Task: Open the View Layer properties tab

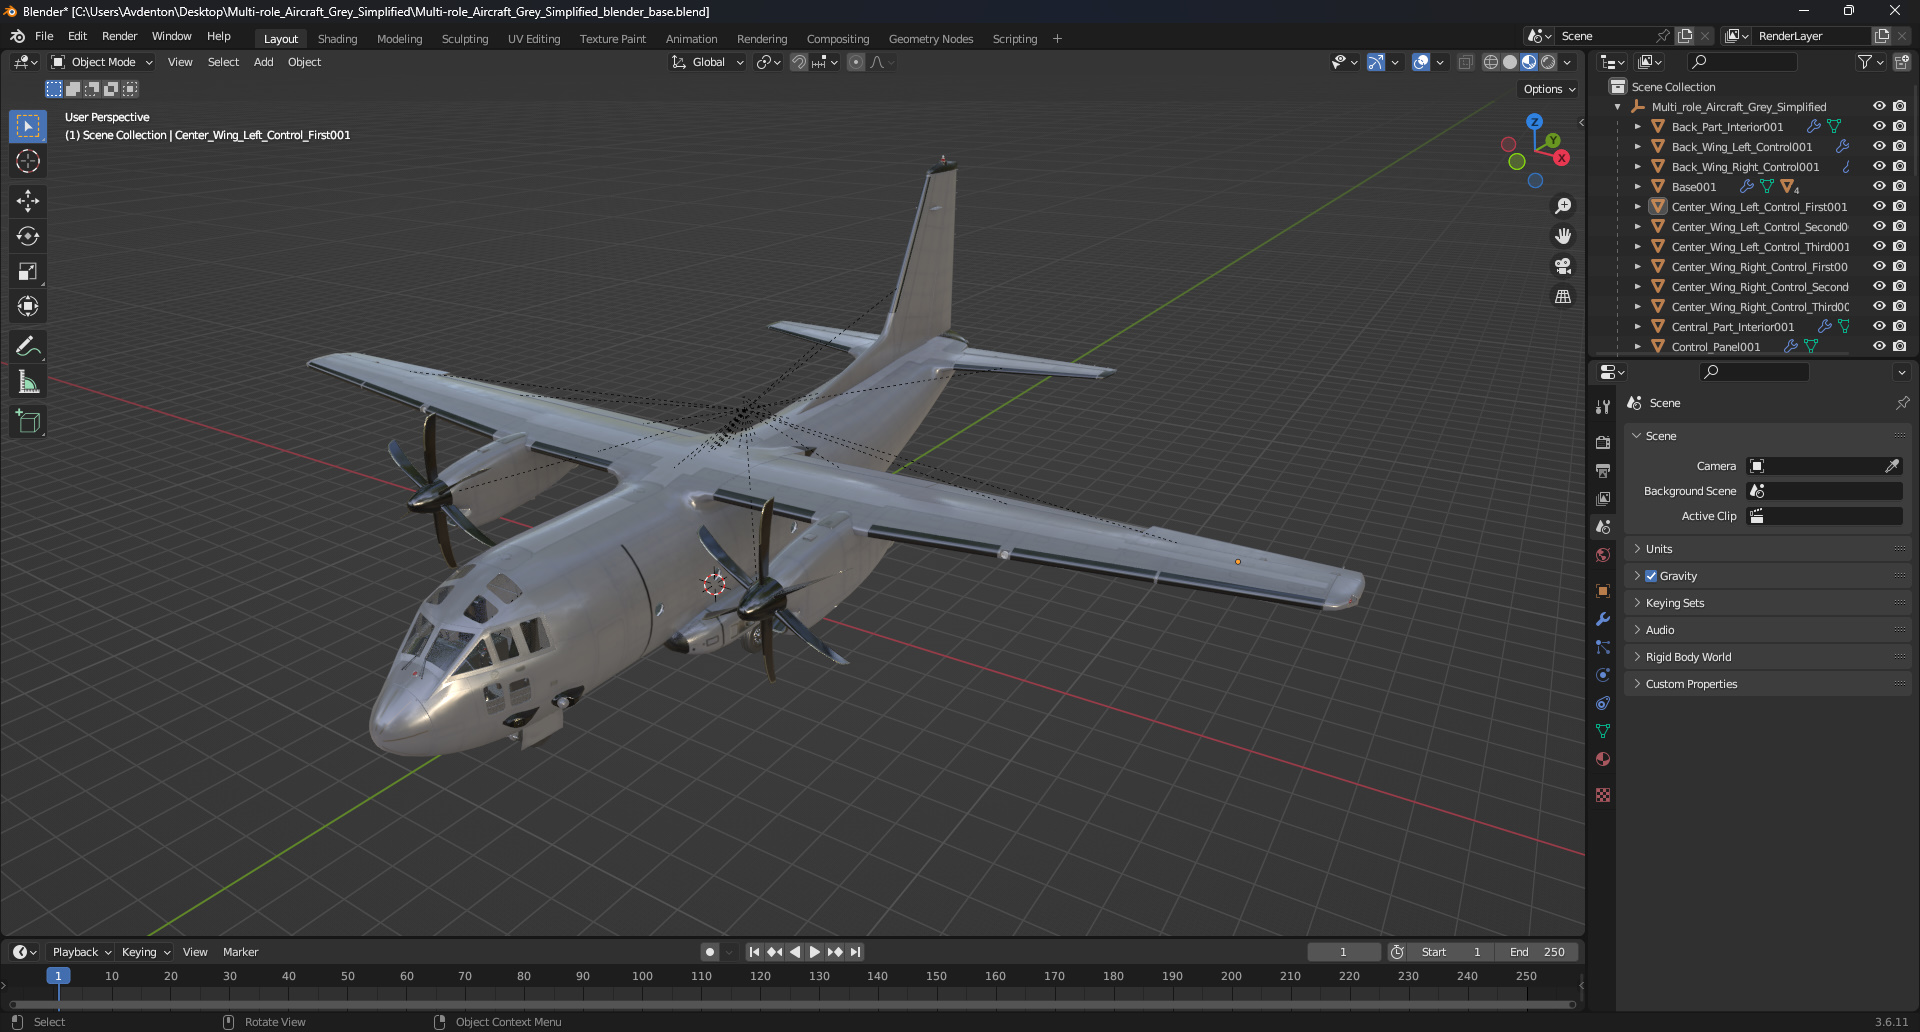Action: (1603, 498)
